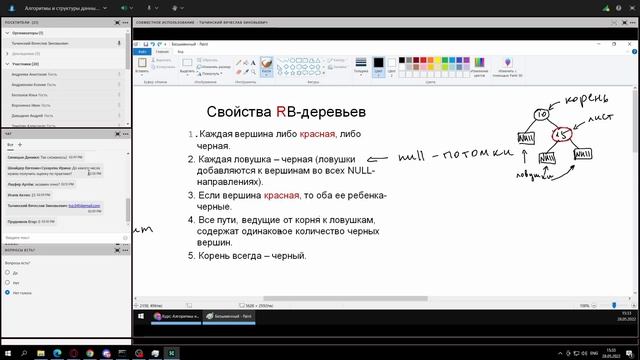Open chat panel options (three dots)
The image size is (640, 360).
coord(125,134)
